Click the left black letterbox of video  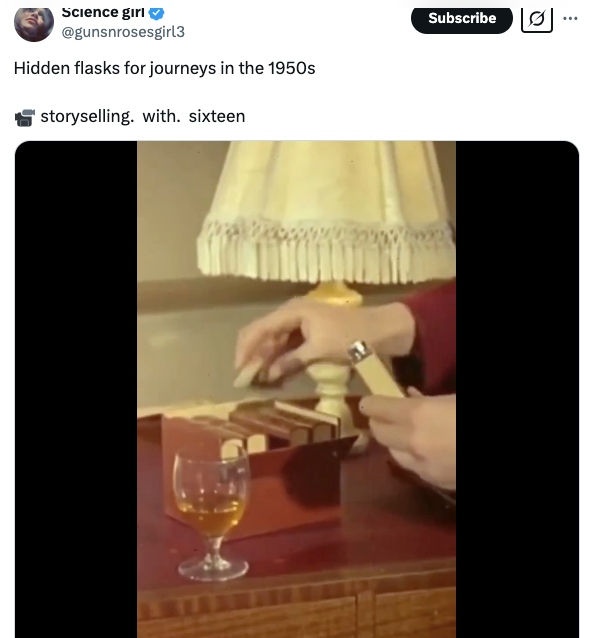(x=76, y=389)
